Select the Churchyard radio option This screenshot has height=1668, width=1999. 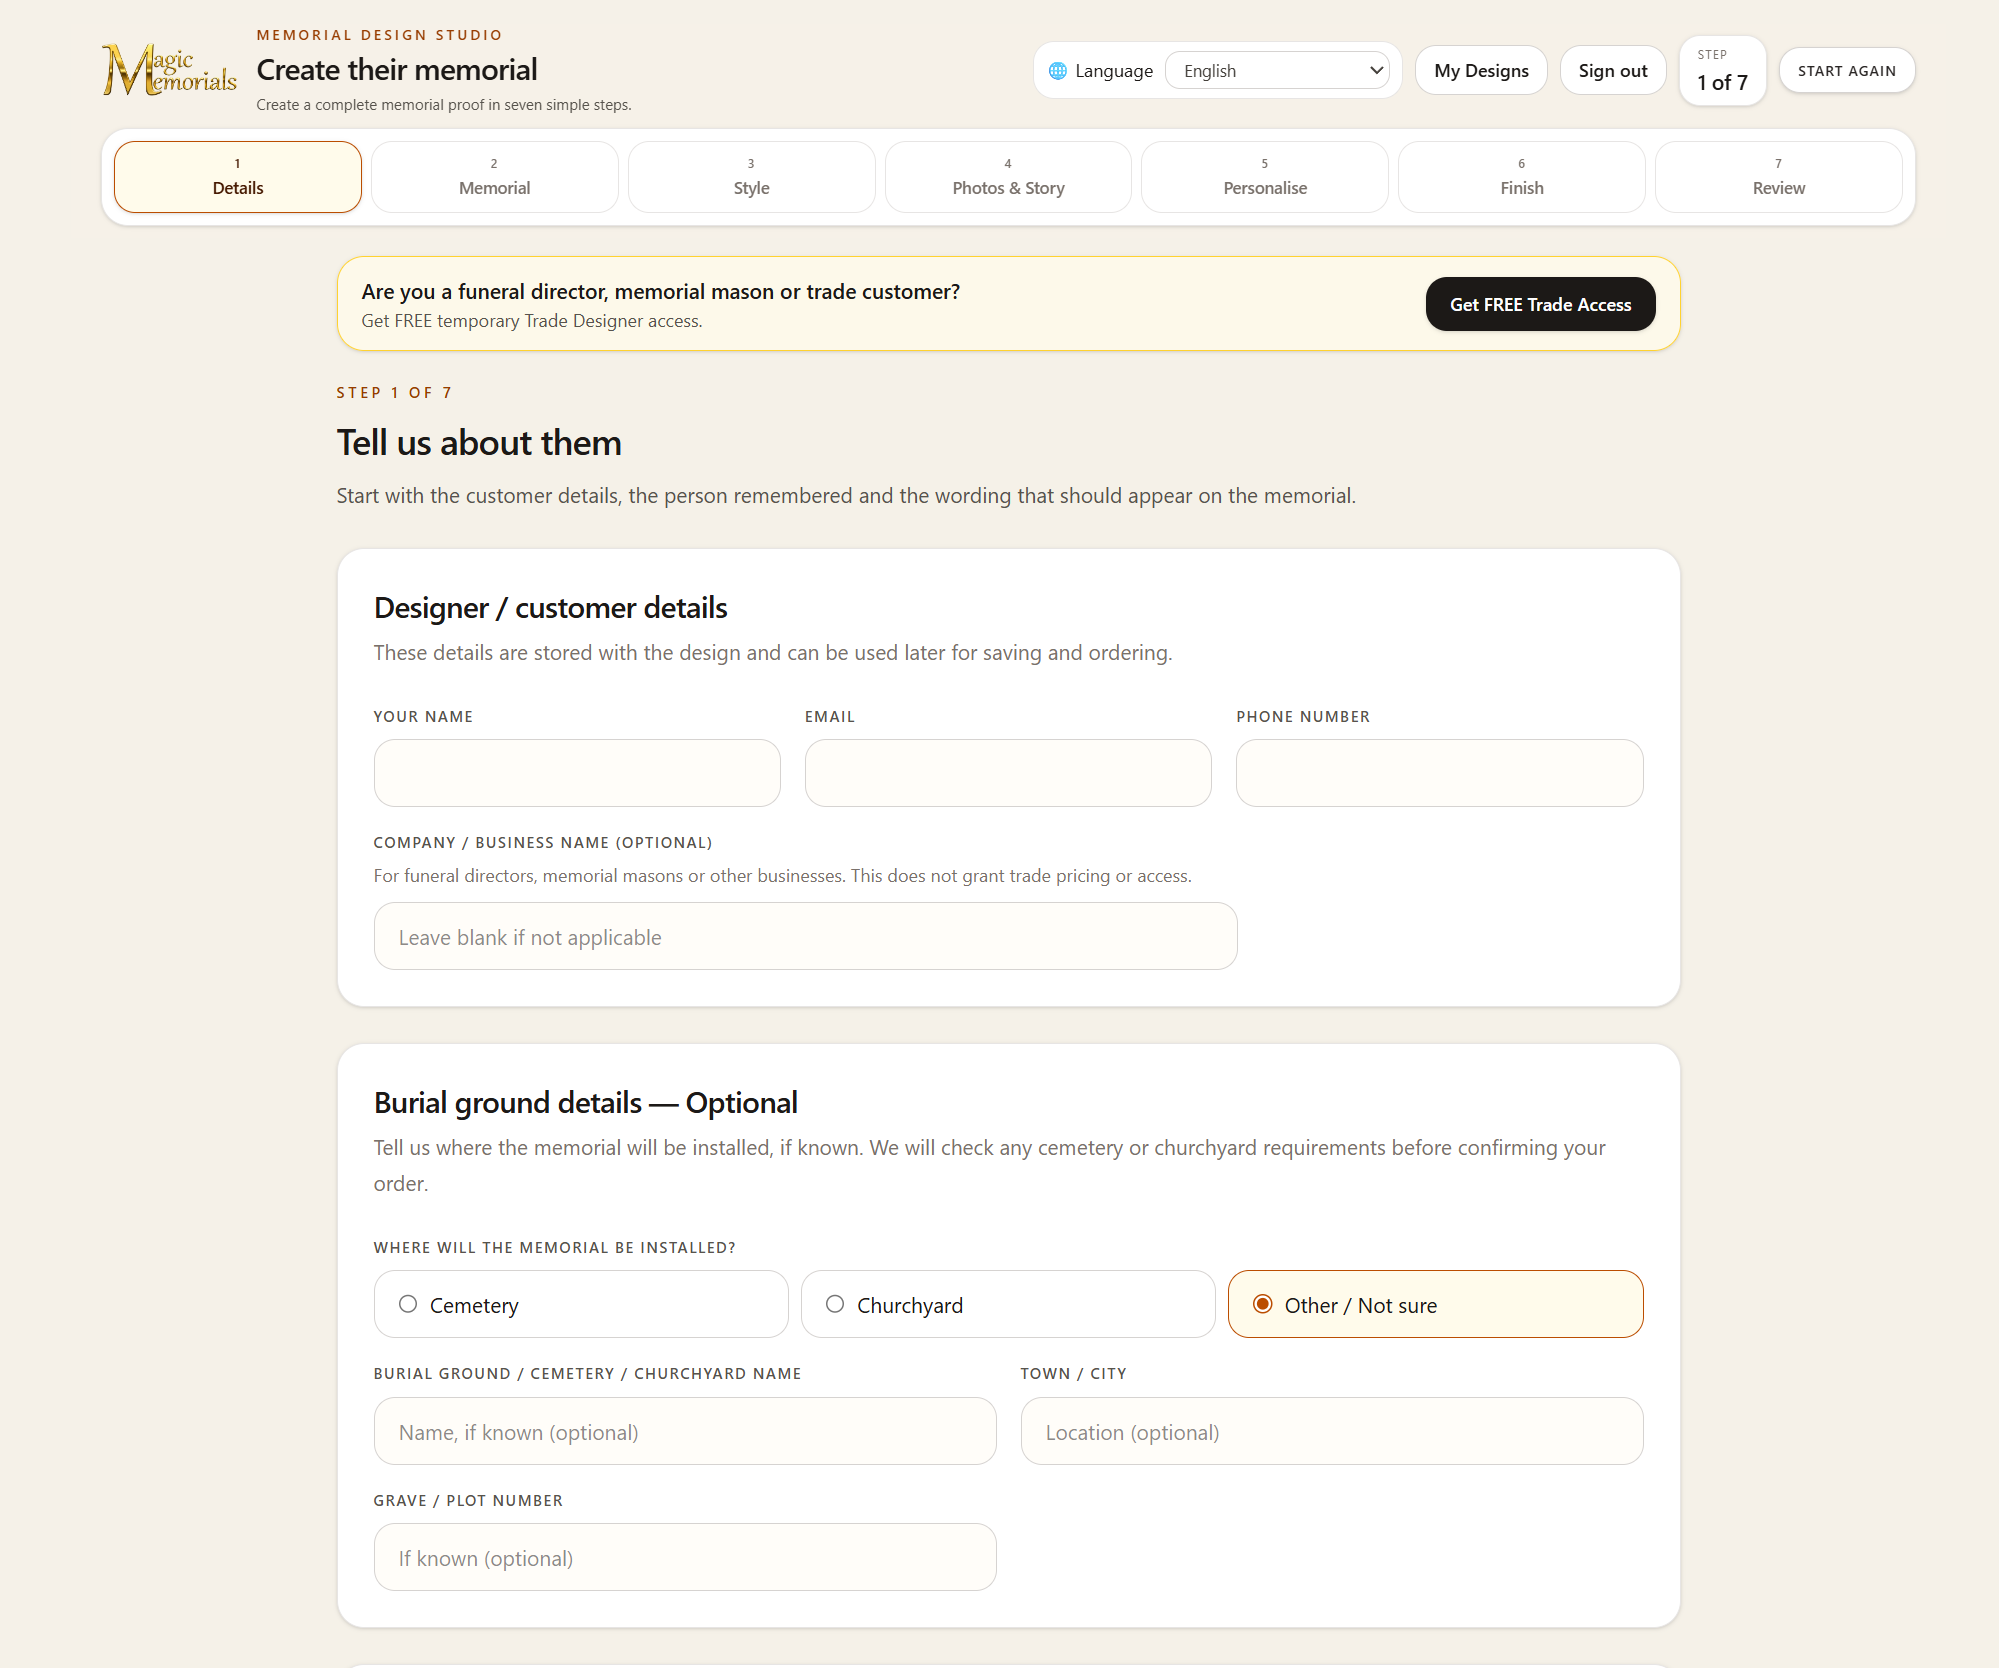(x=1008, y=1304)
